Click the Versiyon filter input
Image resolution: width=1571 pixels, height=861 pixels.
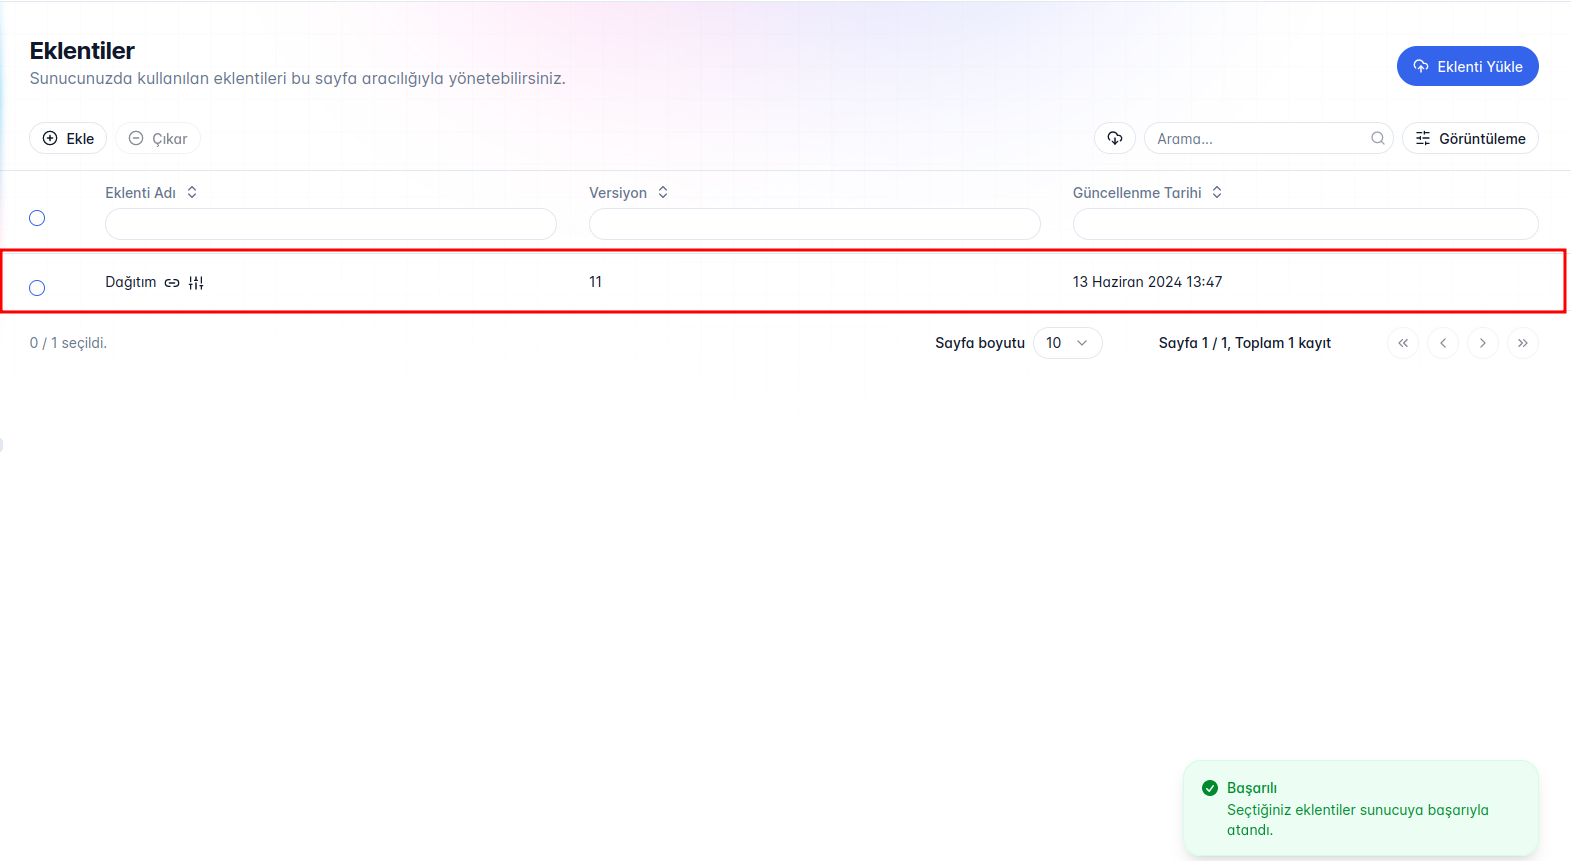coord(815,224)
